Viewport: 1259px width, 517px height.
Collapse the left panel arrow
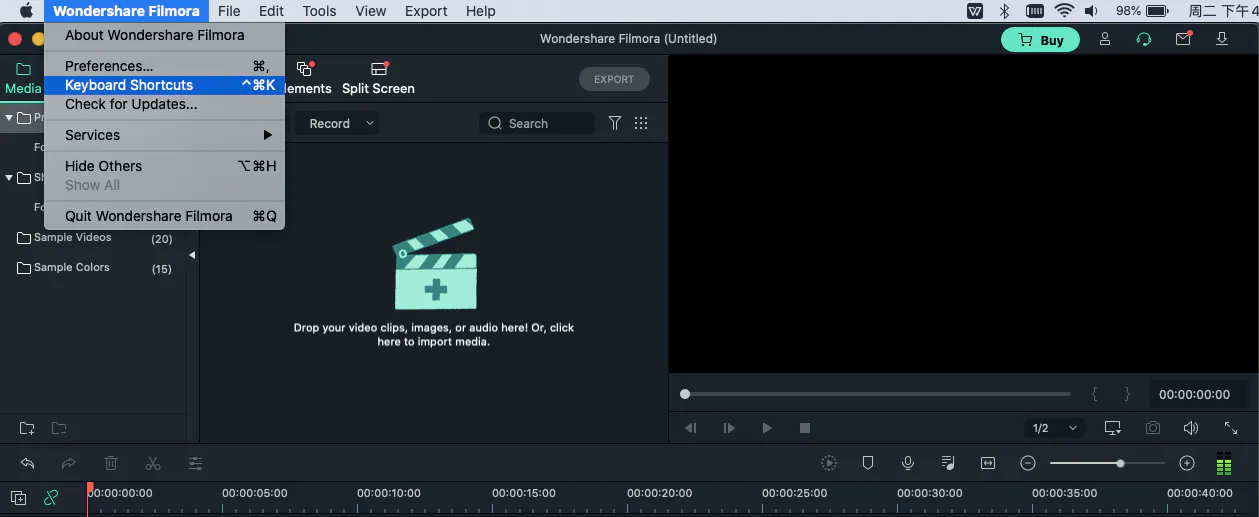(192, 255)
